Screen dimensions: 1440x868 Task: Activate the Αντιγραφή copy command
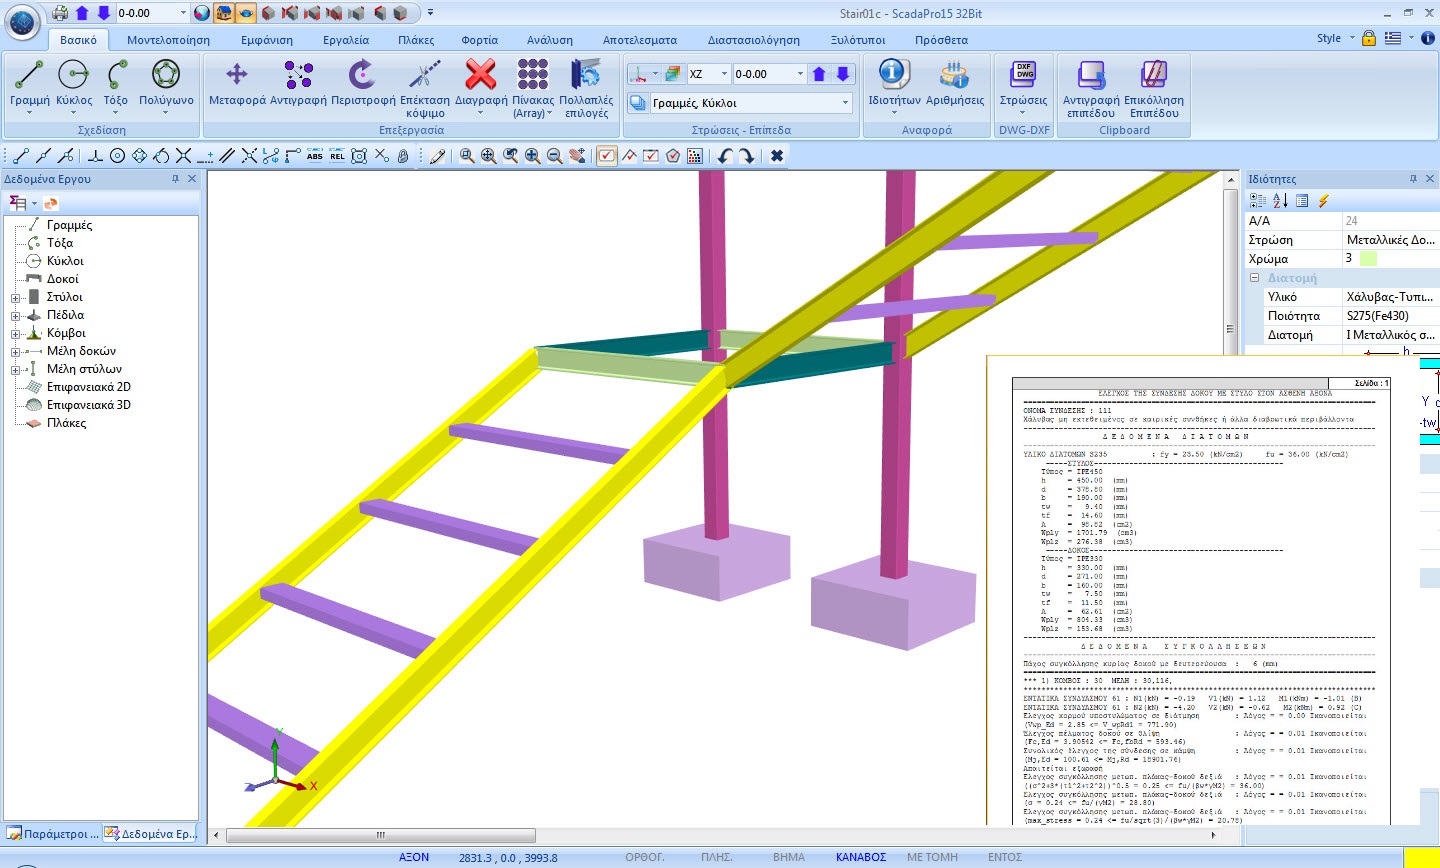298,82
